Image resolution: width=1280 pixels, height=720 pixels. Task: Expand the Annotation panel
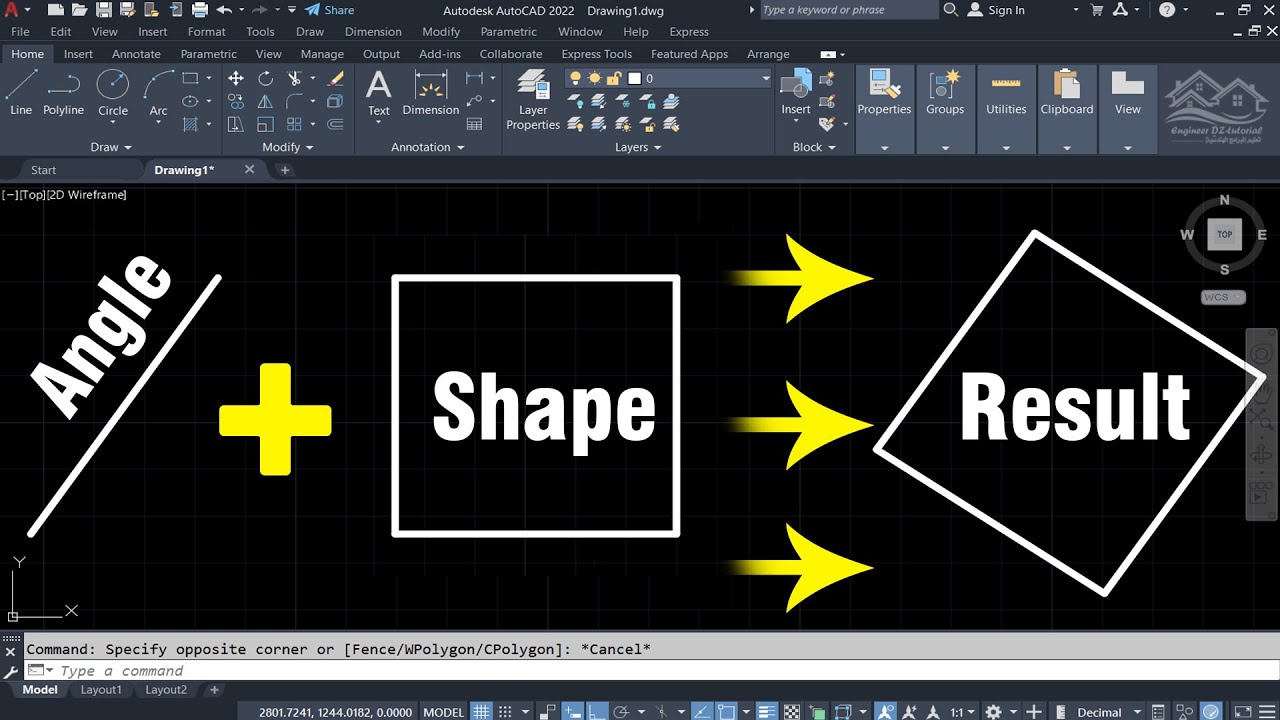(428, 147)
